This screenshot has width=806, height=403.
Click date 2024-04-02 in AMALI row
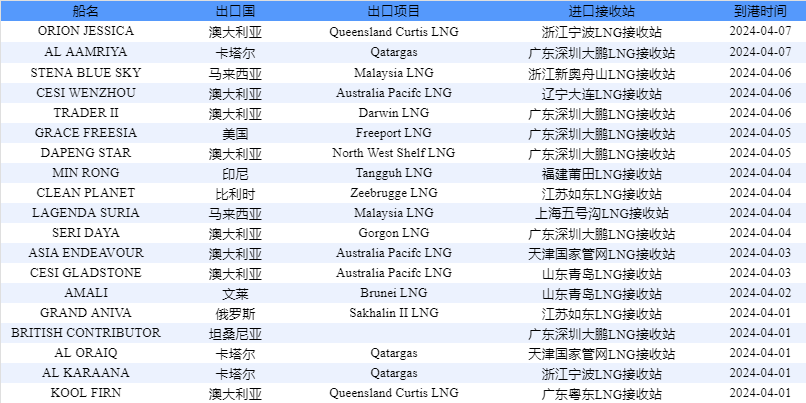(760, 292)
